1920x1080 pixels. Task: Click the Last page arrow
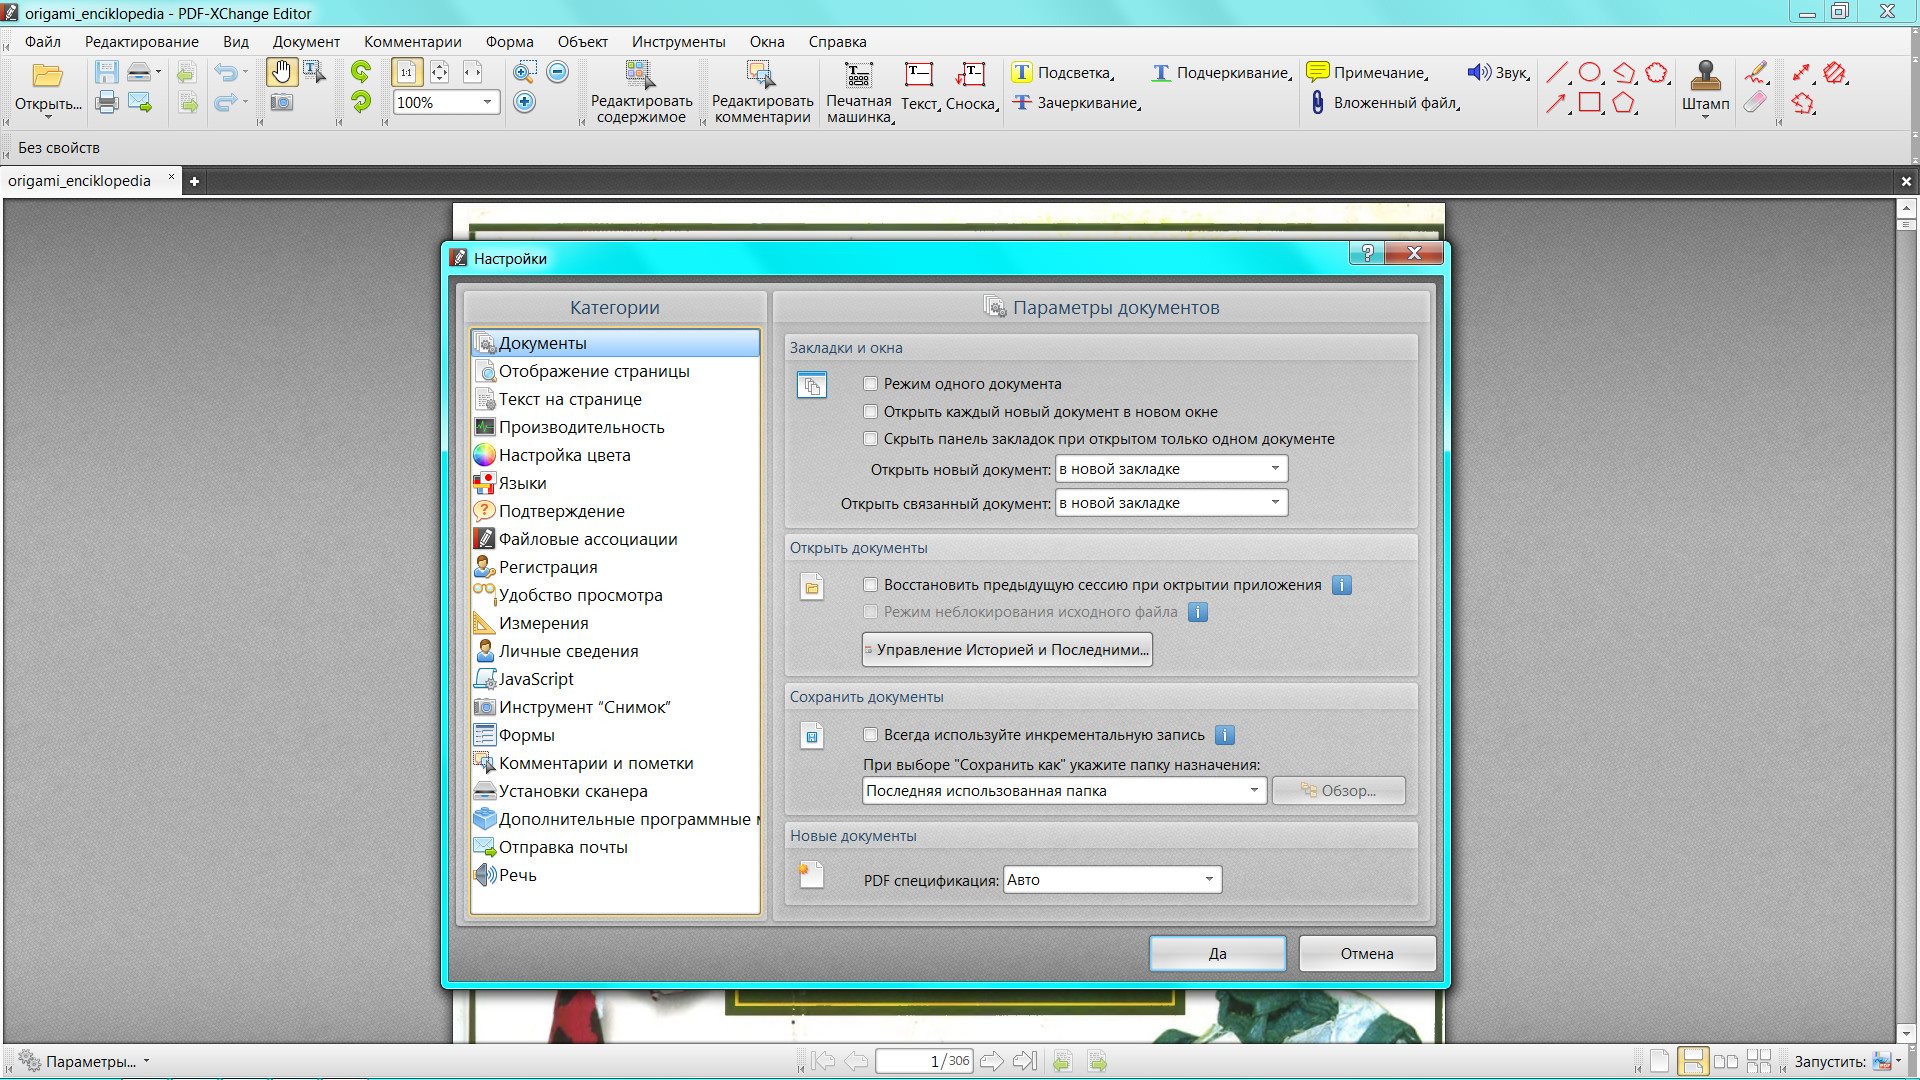pos(1024,1061)
